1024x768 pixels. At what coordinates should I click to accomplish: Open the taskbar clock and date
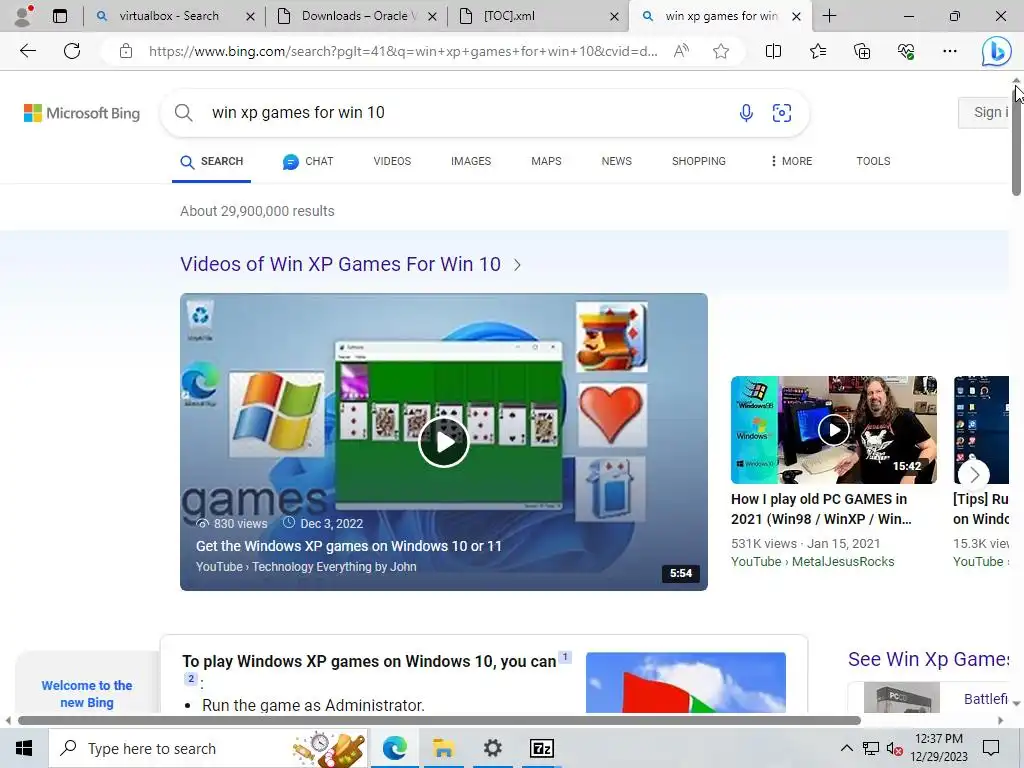(x=939, y=748)
